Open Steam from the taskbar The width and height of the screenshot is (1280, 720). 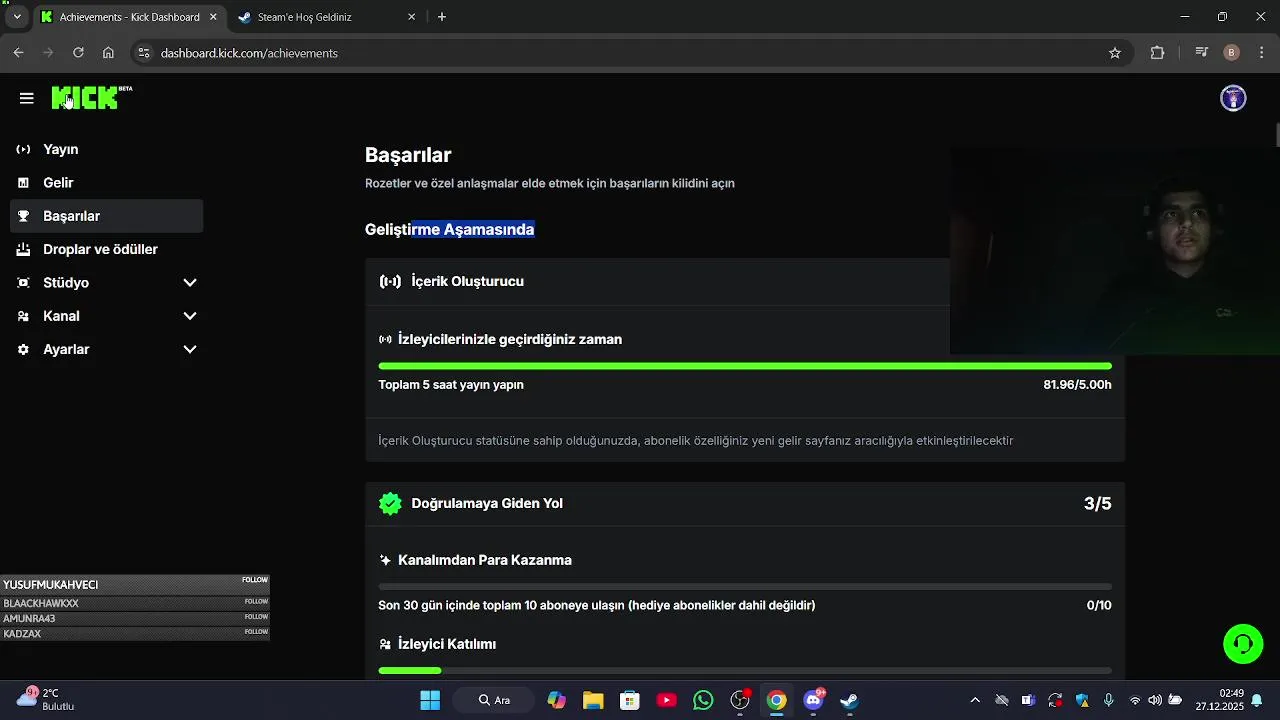pos(849,700)
